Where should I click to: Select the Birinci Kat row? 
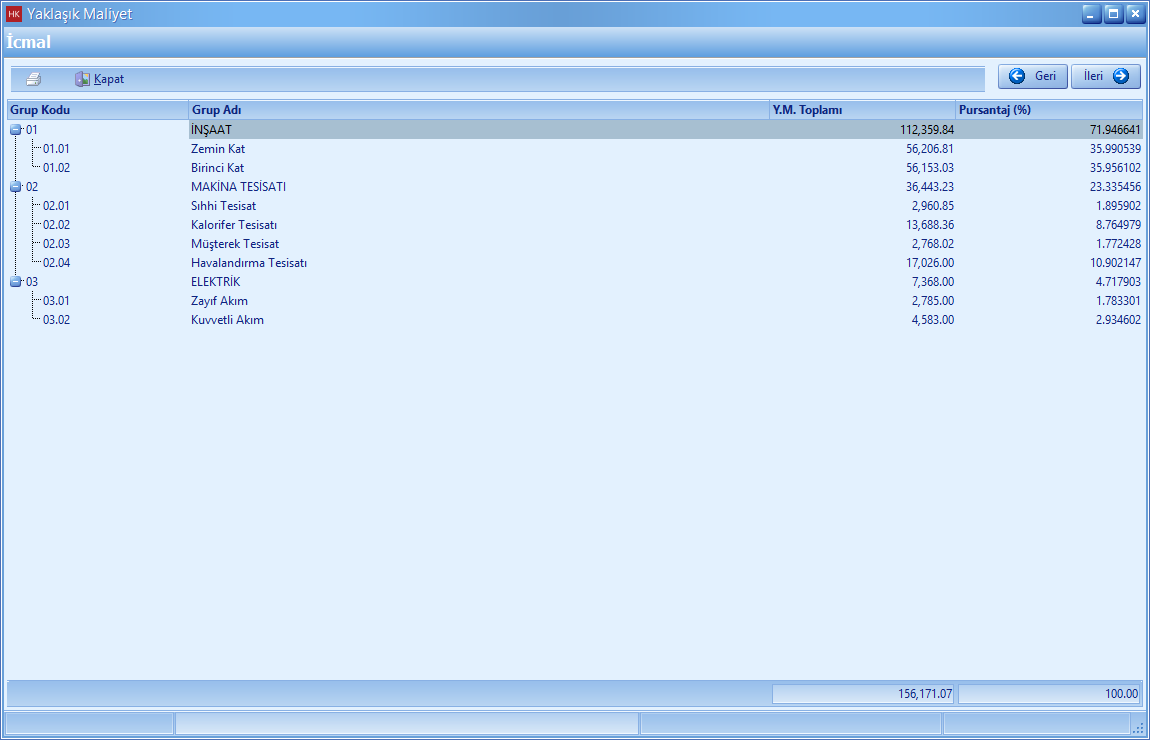coord(217,168)
